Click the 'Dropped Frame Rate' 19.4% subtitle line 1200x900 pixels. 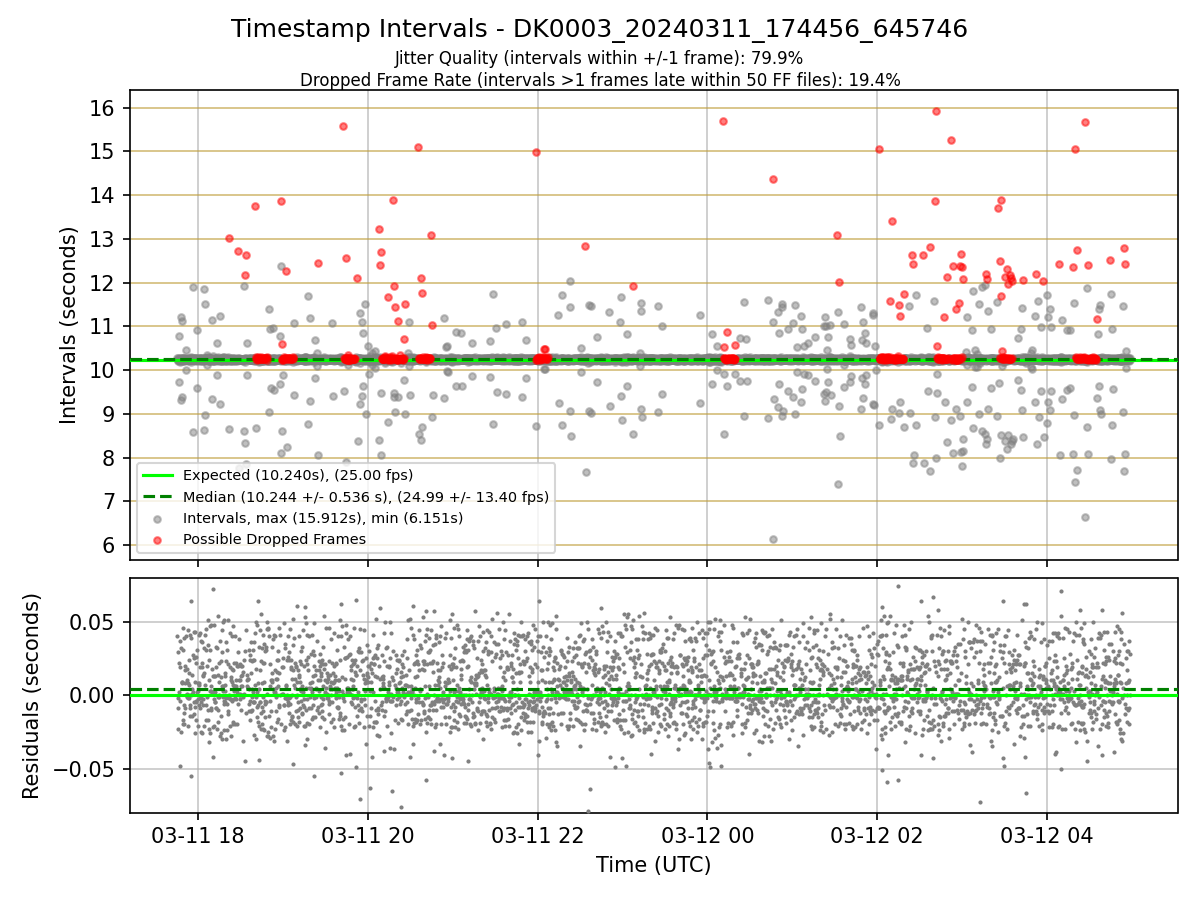tap(600, 80)
